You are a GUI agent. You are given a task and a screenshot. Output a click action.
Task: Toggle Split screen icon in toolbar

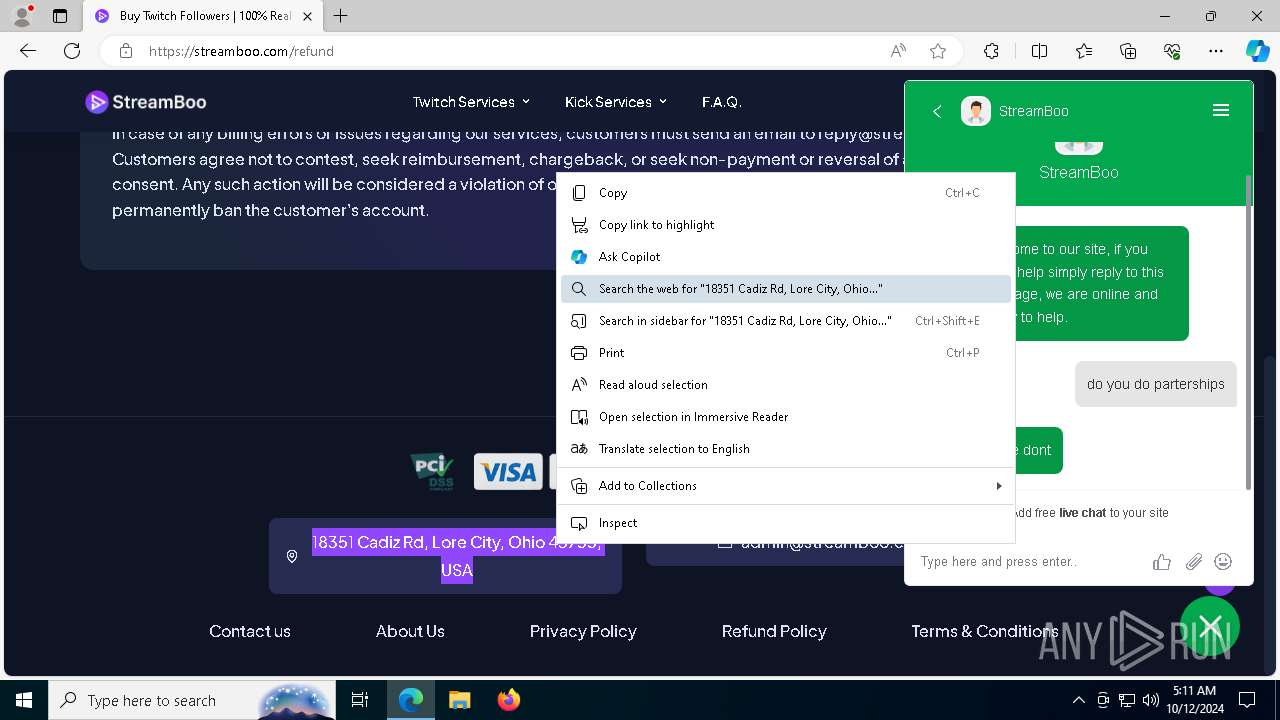pos(1039,51)
